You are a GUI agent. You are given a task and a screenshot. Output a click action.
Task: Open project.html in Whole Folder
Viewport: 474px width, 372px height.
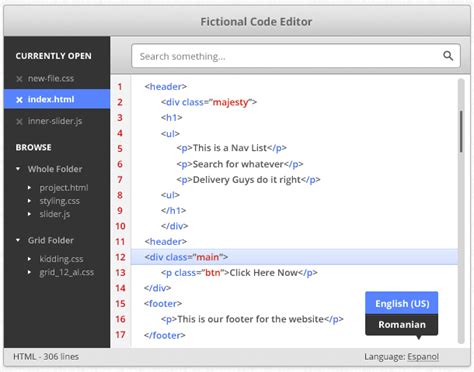coord(64,188)
